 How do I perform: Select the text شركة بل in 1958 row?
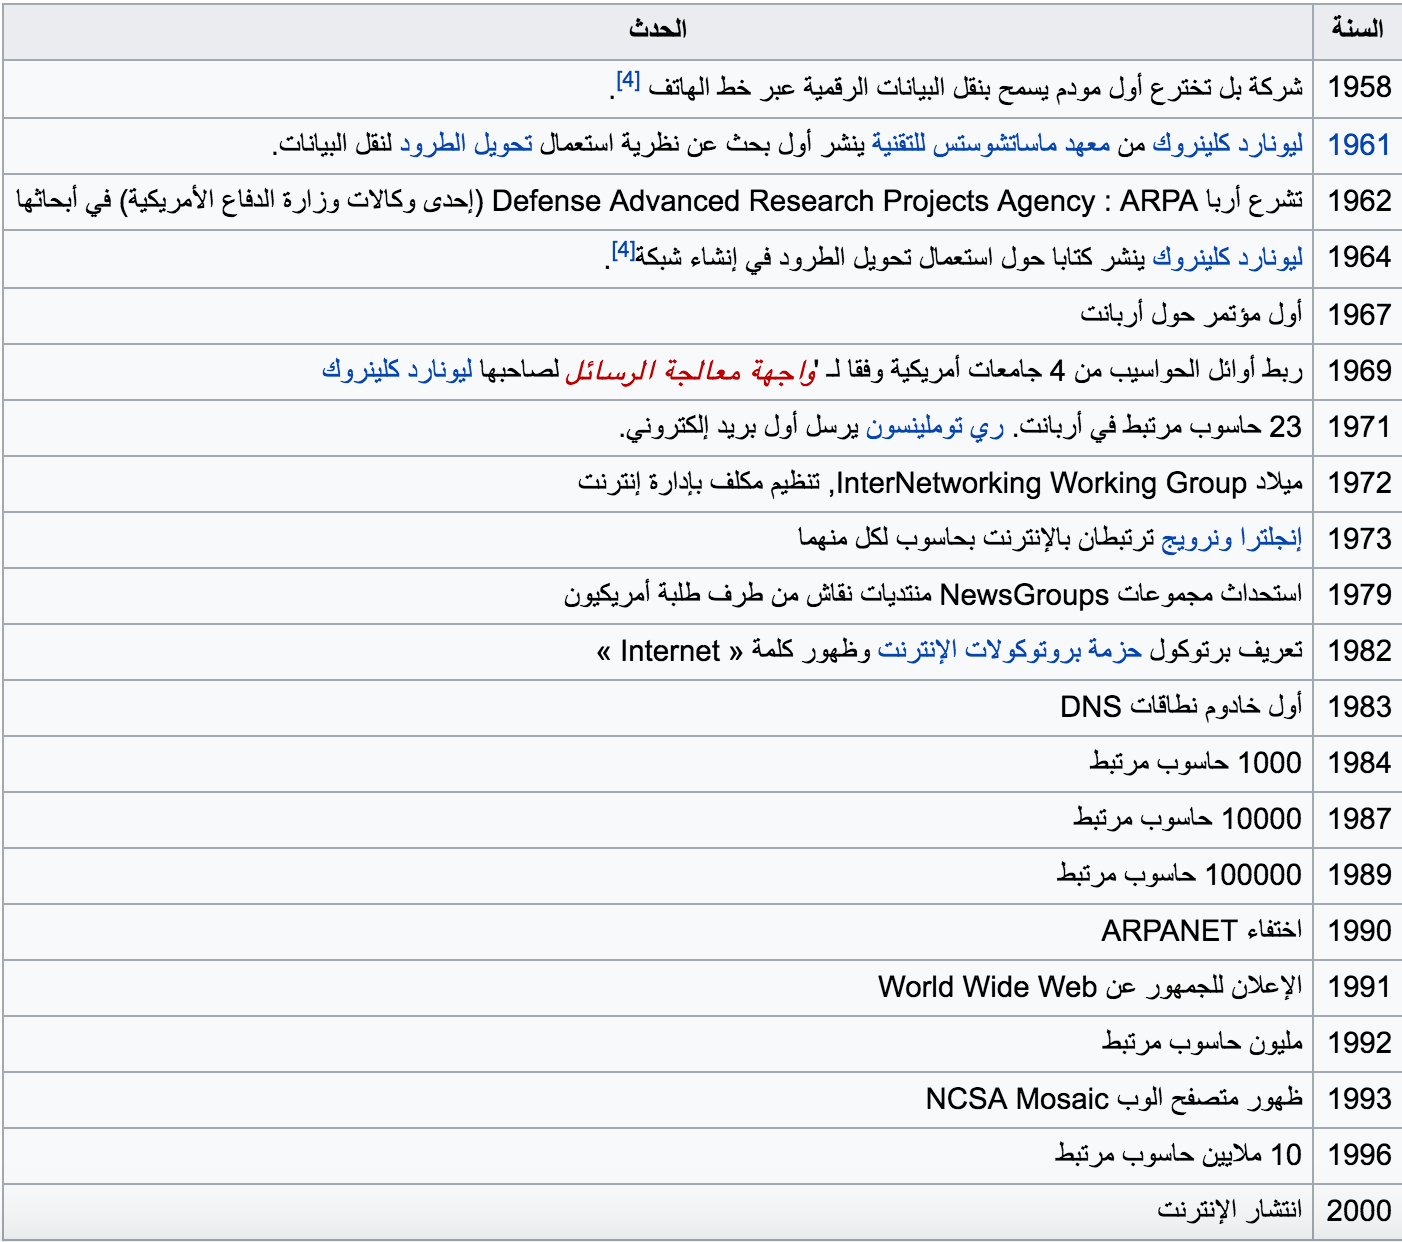point(1260,88)
